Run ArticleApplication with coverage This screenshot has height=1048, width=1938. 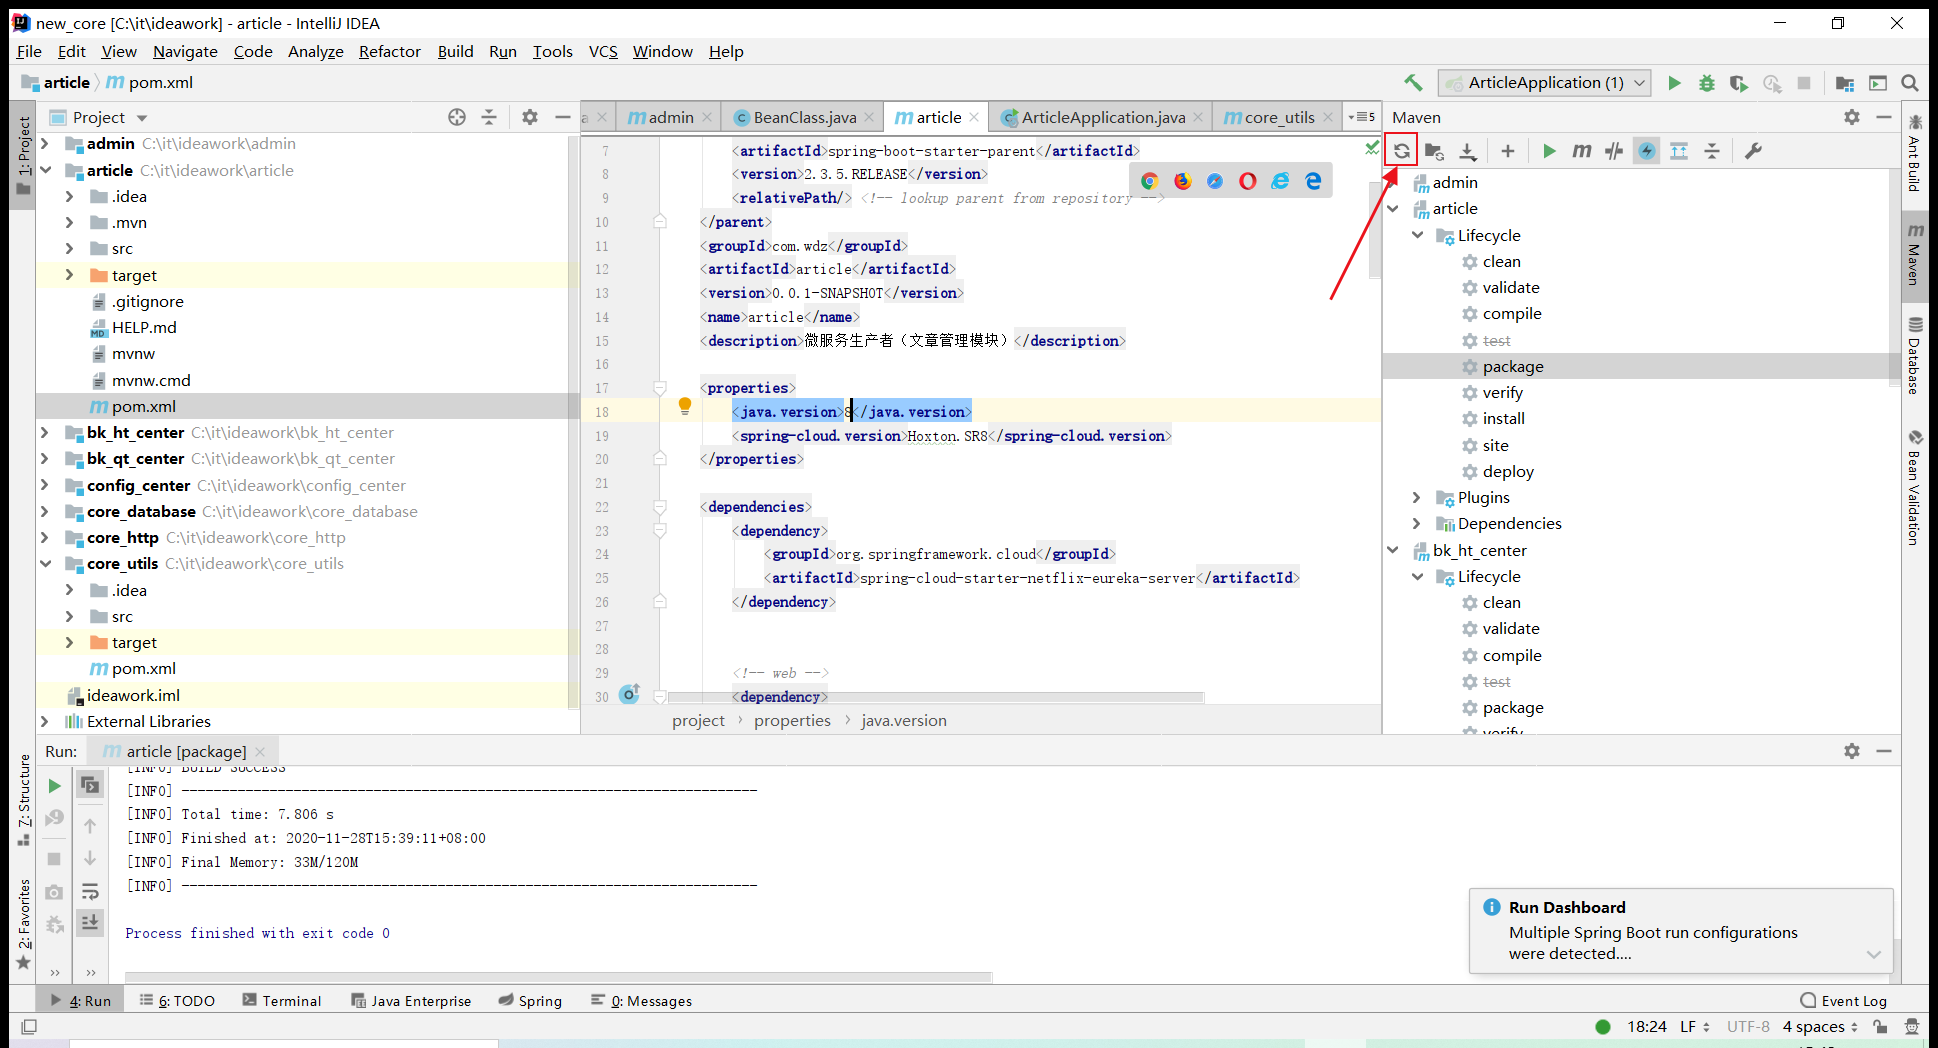[1738, 83]
